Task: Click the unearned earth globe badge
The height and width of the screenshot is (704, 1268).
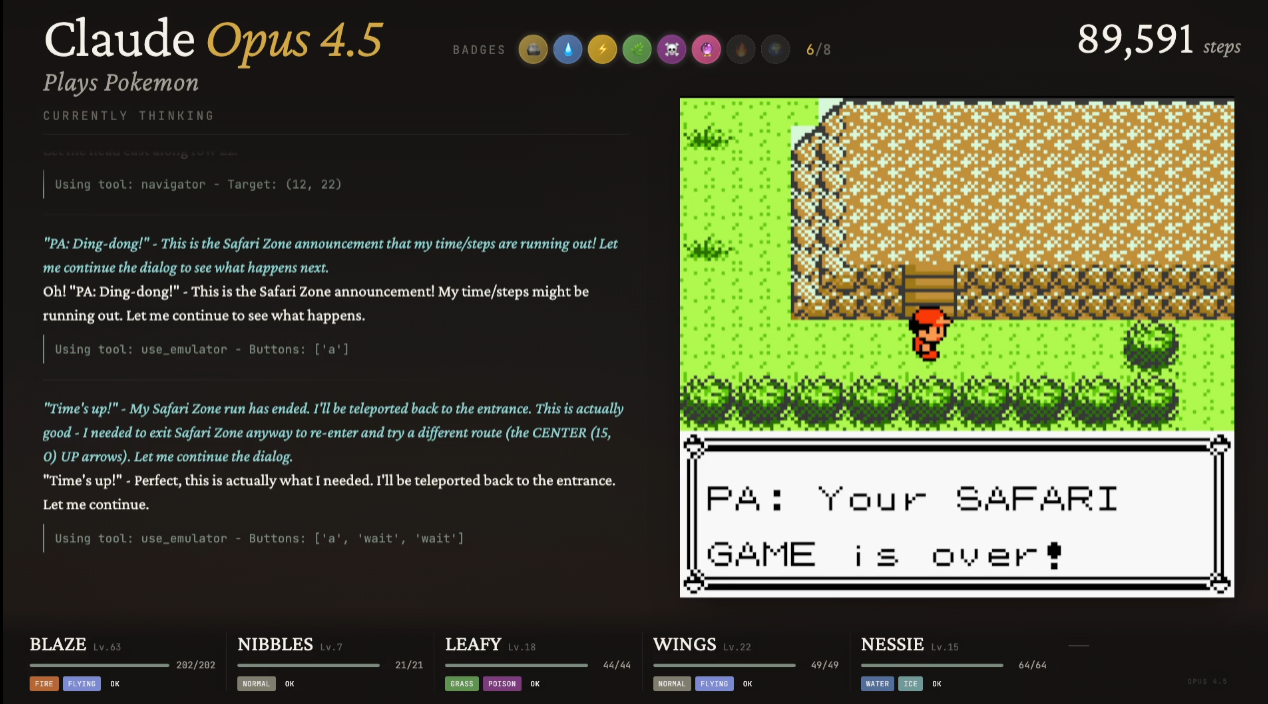Action: 775,49
